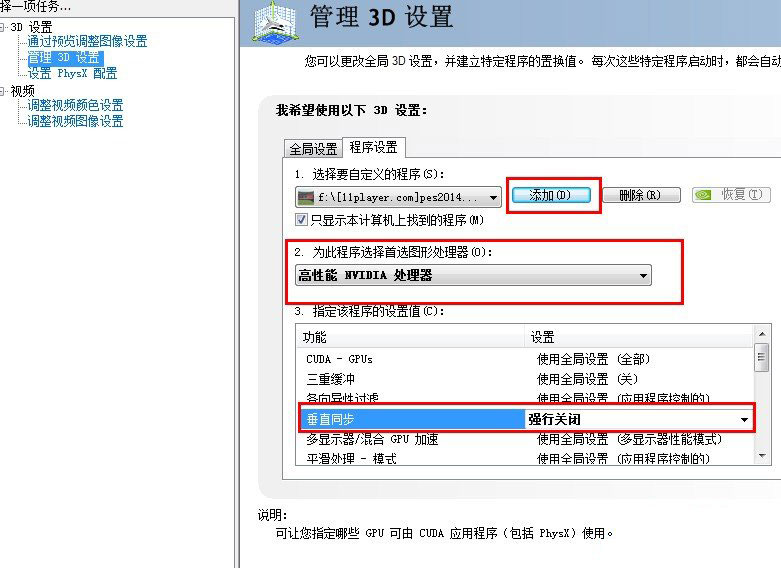Collapse the 视频 tree node
This screenshot has width=781, height=568.
tap(3, 91)
